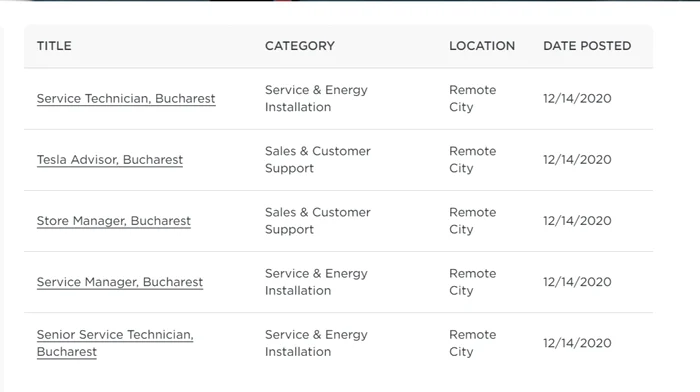Click the CATEGORY column header

(300, 46)
